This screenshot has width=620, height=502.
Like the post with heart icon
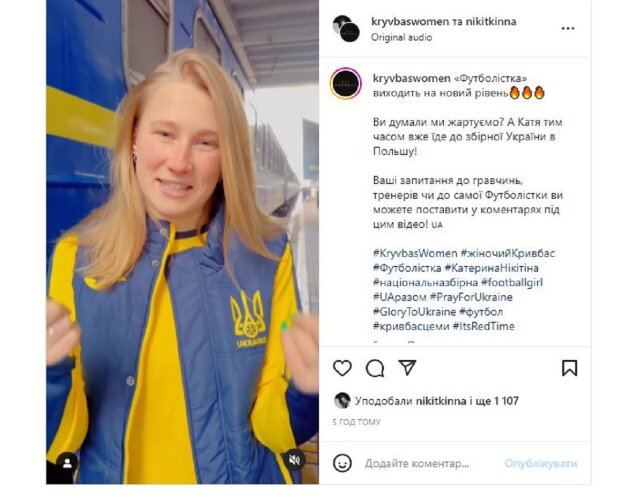click(342, 368)
